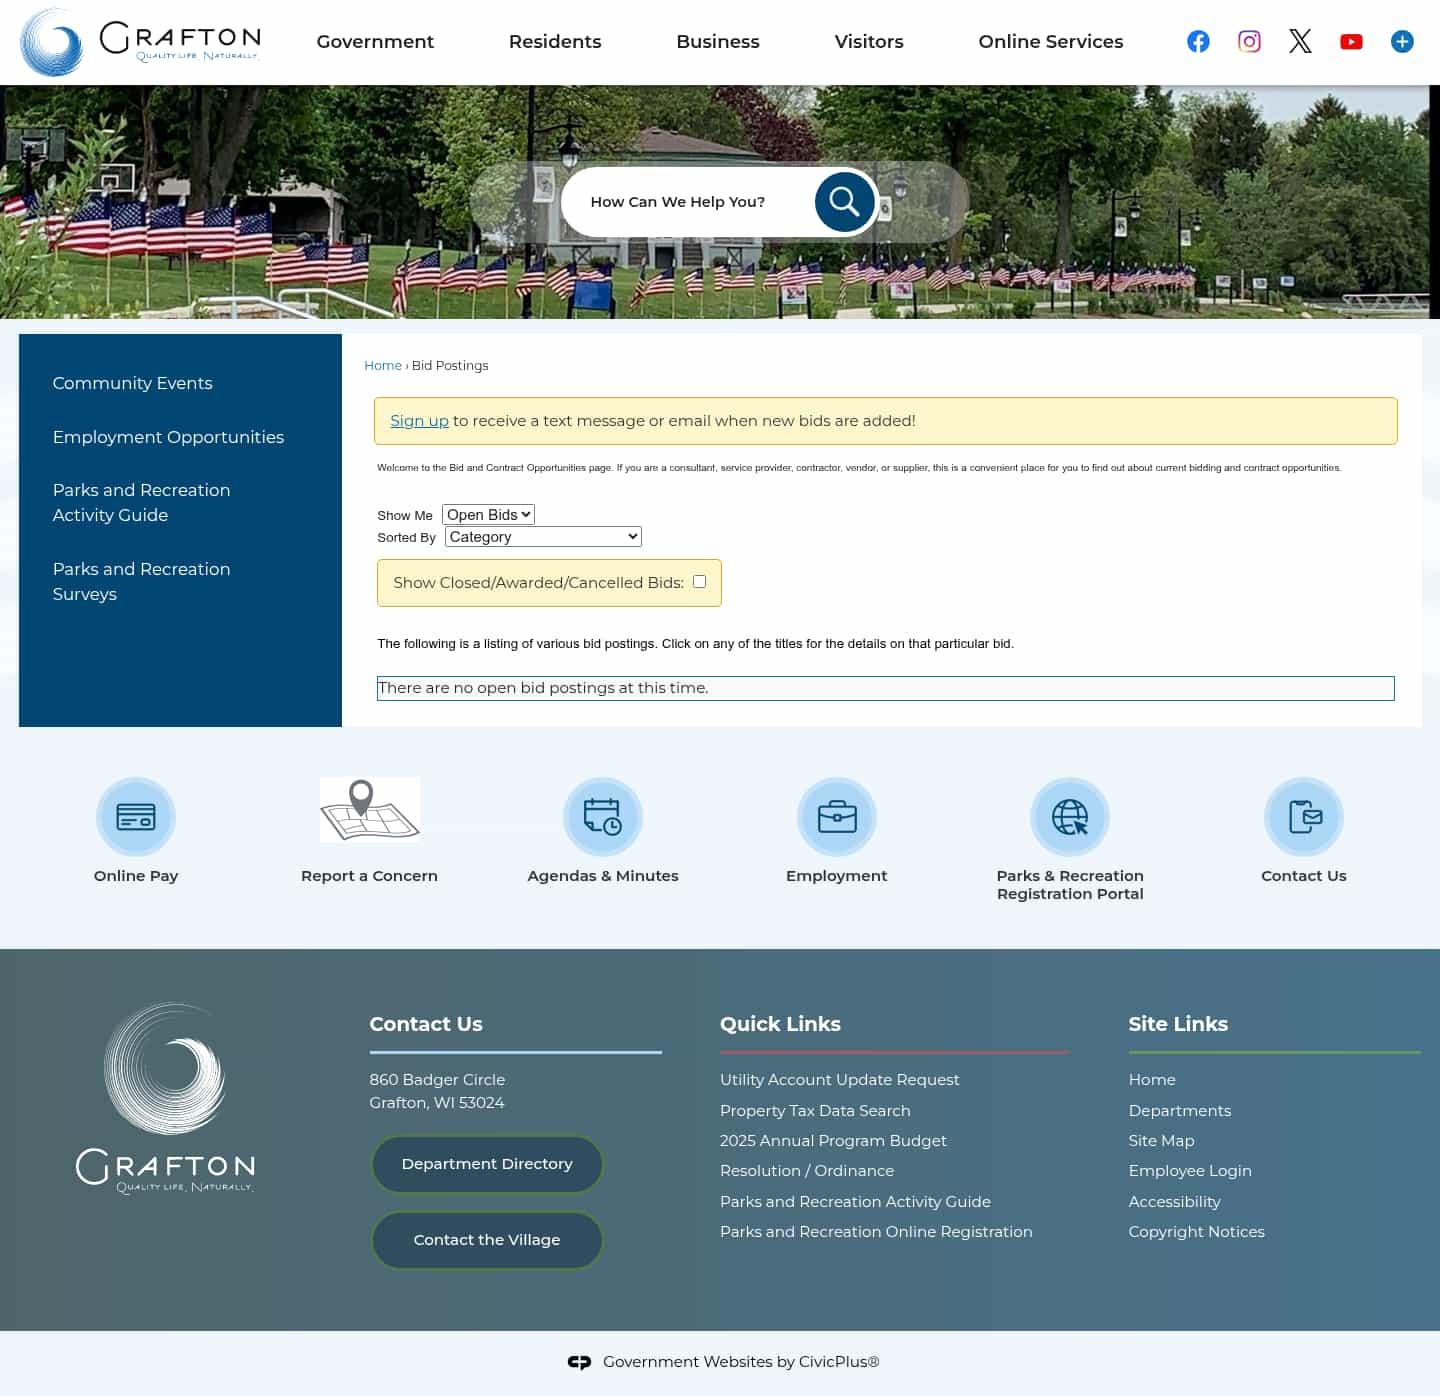This screenshot has width=1440, height=1396.
Task: Click Contact the Village button
Action: [x=487, y=1239]
